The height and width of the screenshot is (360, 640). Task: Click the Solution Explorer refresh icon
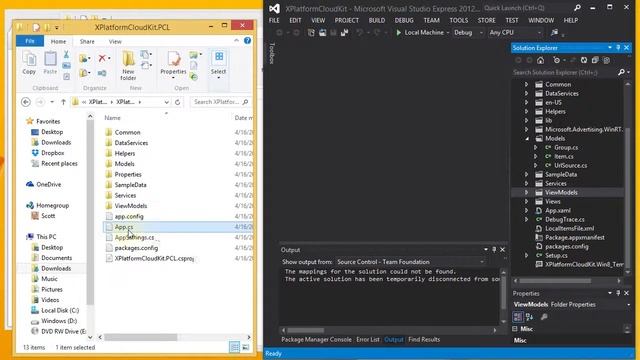coord(584,60)
